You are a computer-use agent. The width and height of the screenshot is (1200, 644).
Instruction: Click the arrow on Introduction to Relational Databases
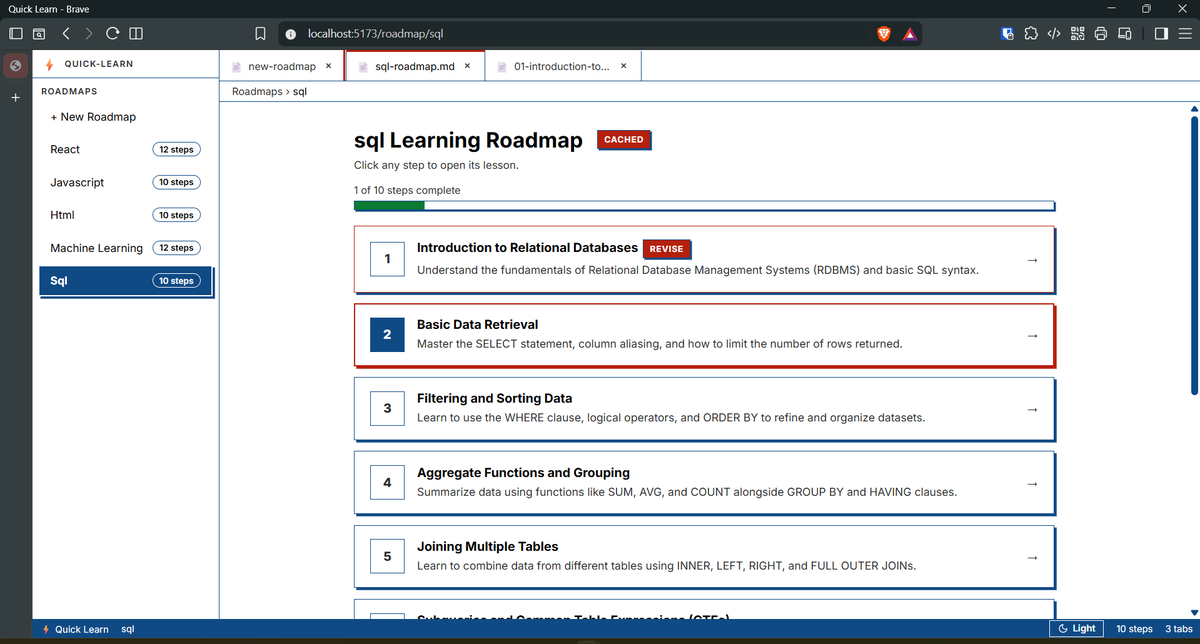click(1032, 260)
